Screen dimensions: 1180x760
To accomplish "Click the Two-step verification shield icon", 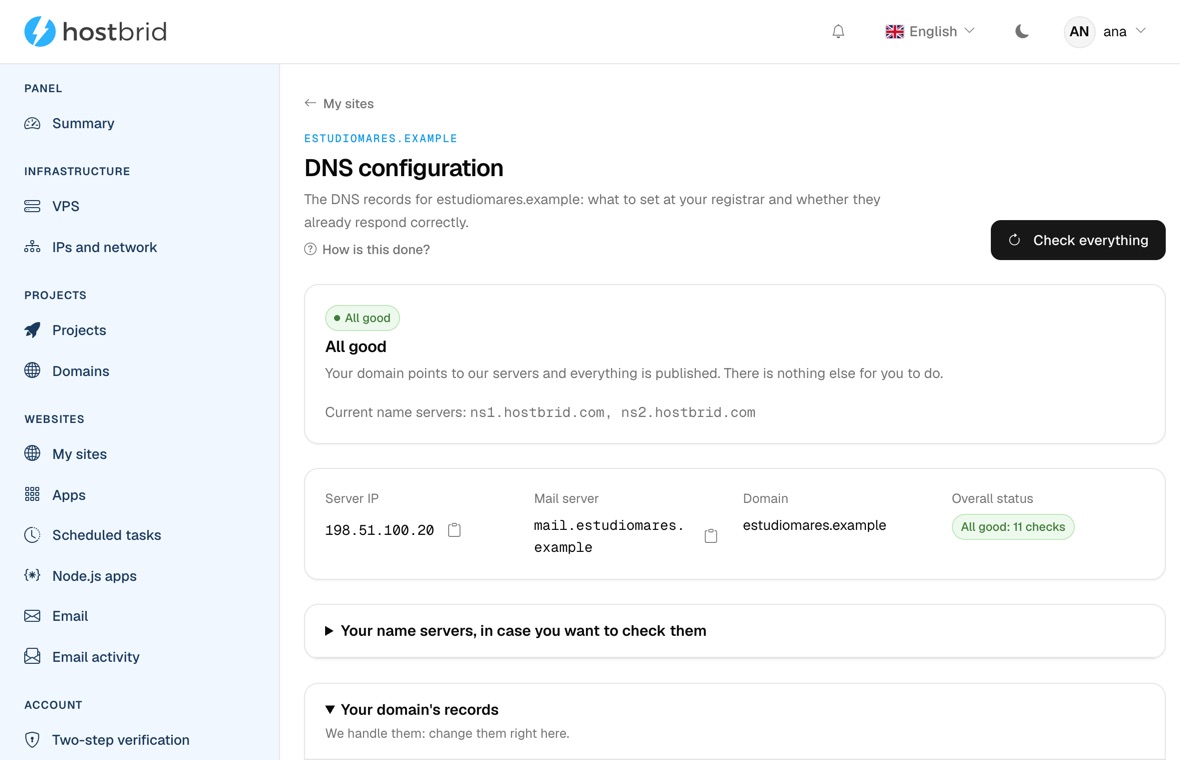I will [32, 740].
